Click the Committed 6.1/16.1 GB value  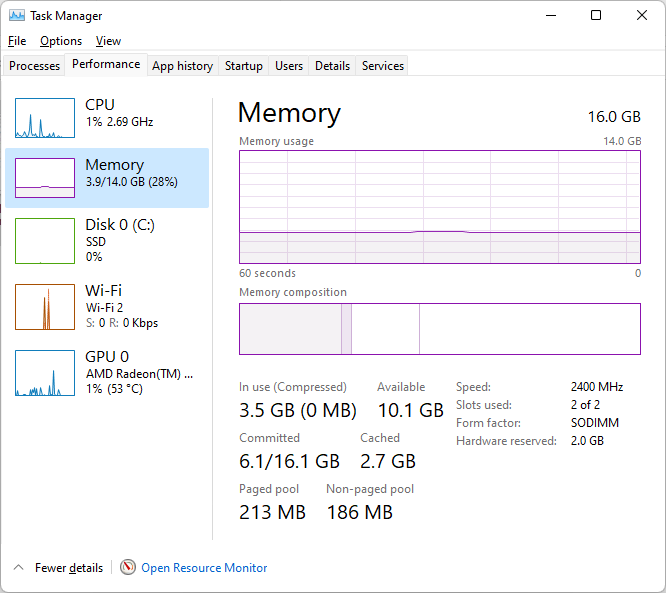click(x=289, y=461)
